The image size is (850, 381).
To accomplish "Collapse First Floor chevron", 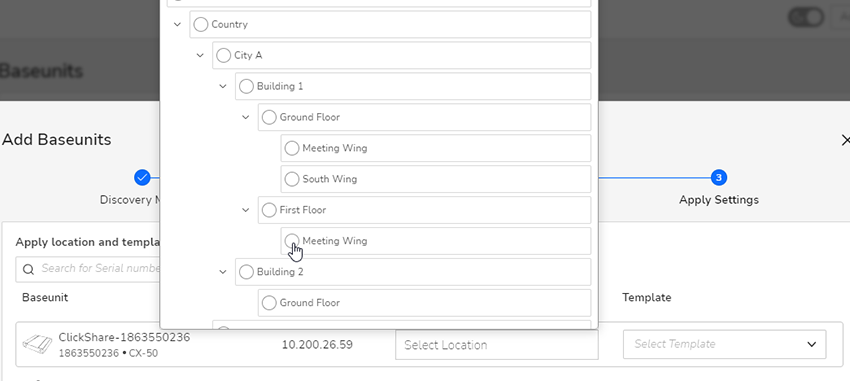I will click(246, 210).
